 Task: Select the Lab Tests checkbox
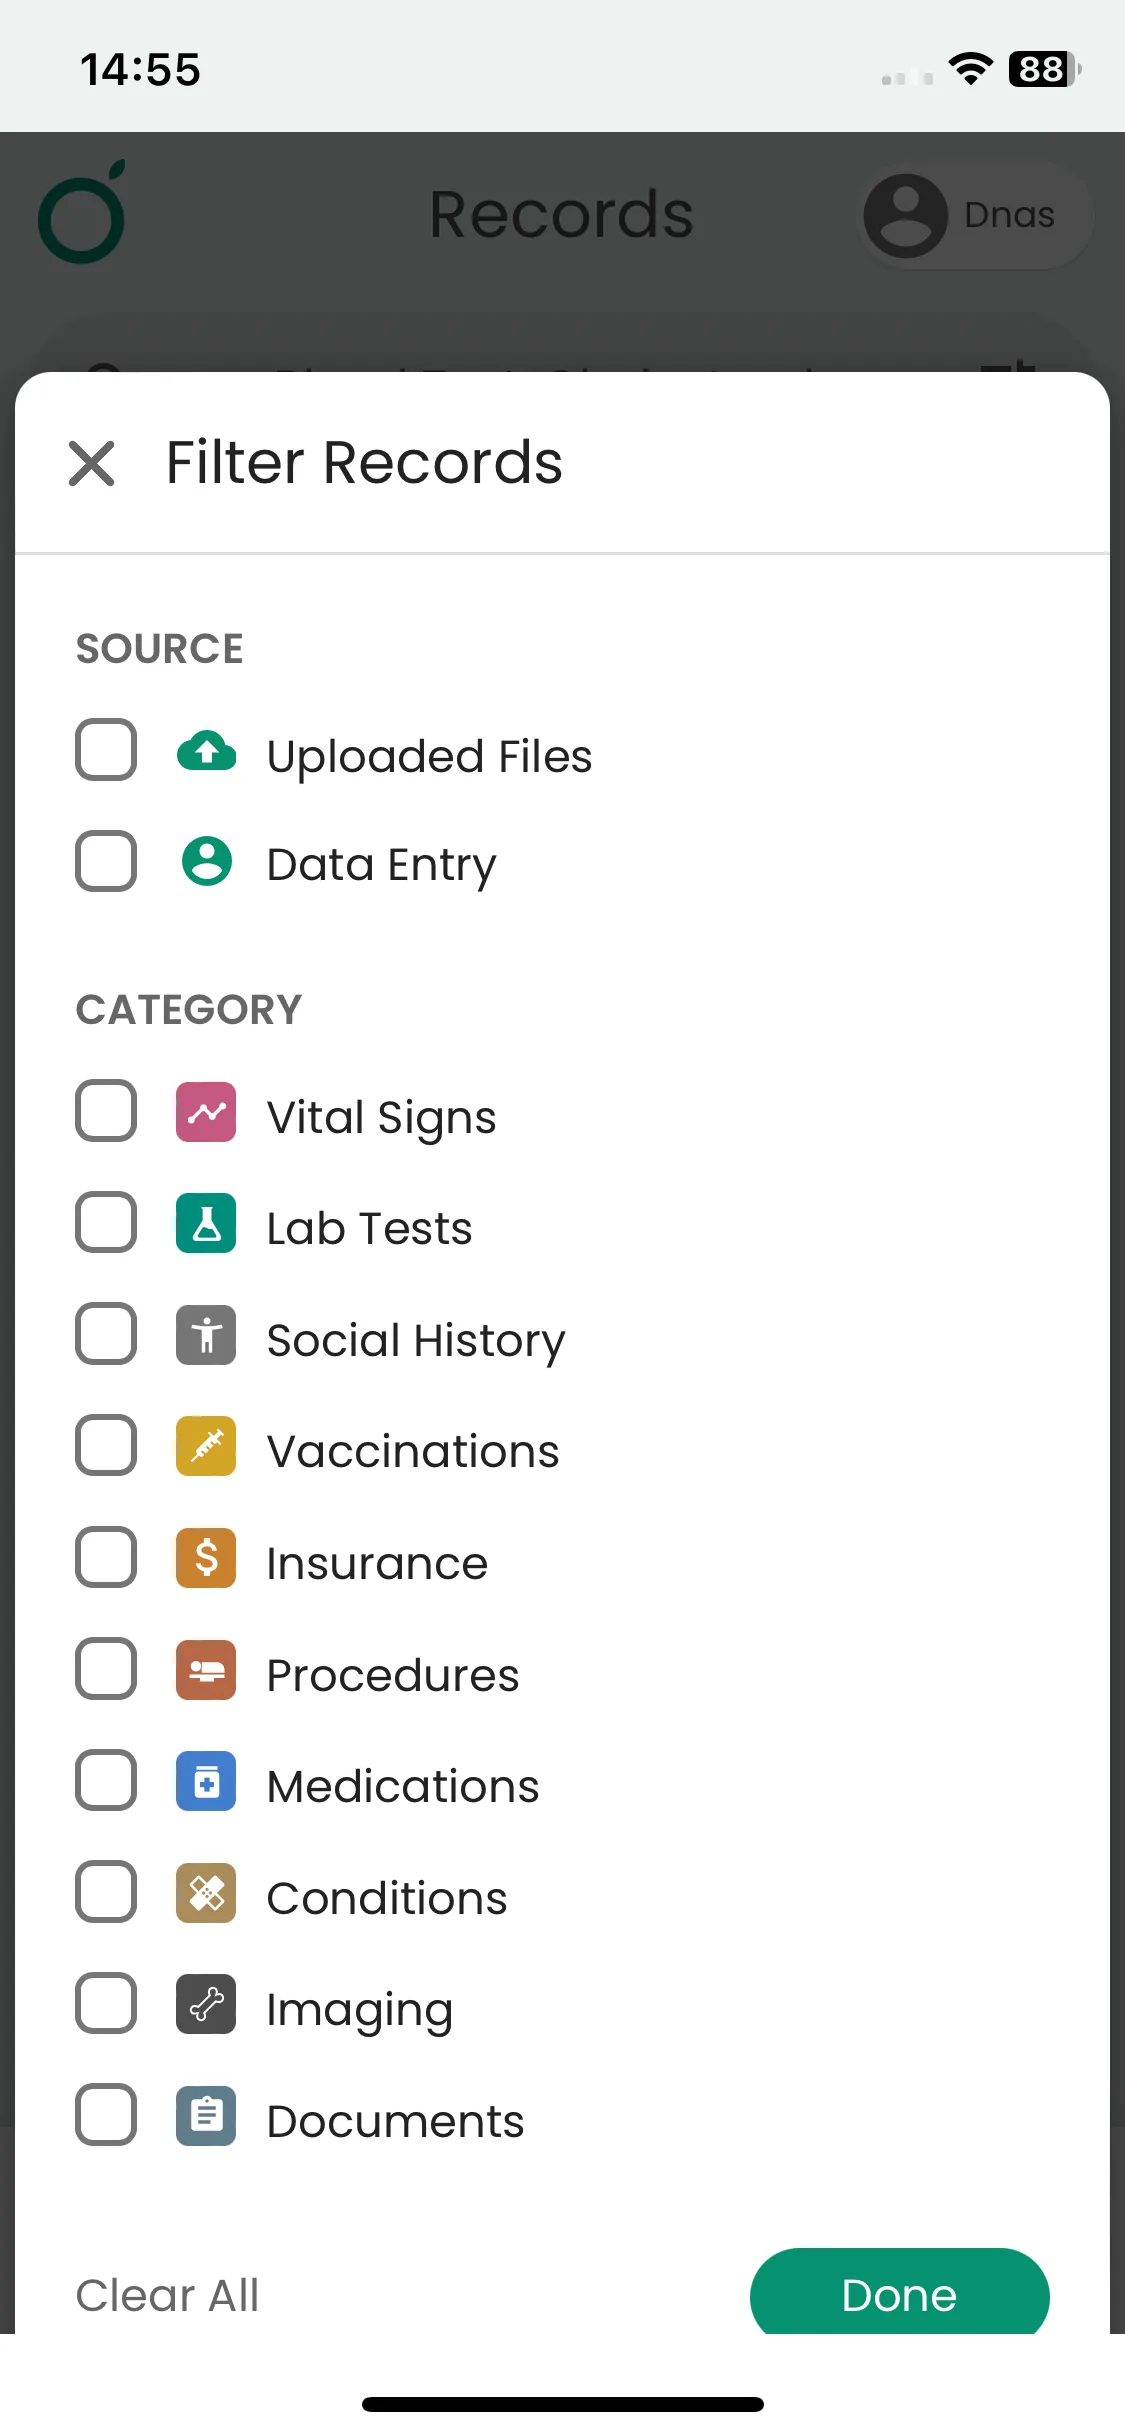point(106,1222)
